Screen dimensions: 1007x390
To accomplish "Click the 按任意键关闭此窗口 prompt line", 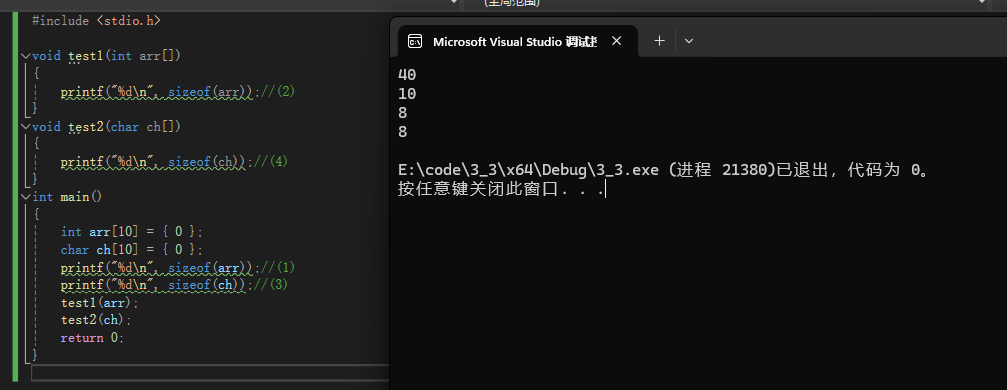I will pyautogui.click(x=502, y=190).
